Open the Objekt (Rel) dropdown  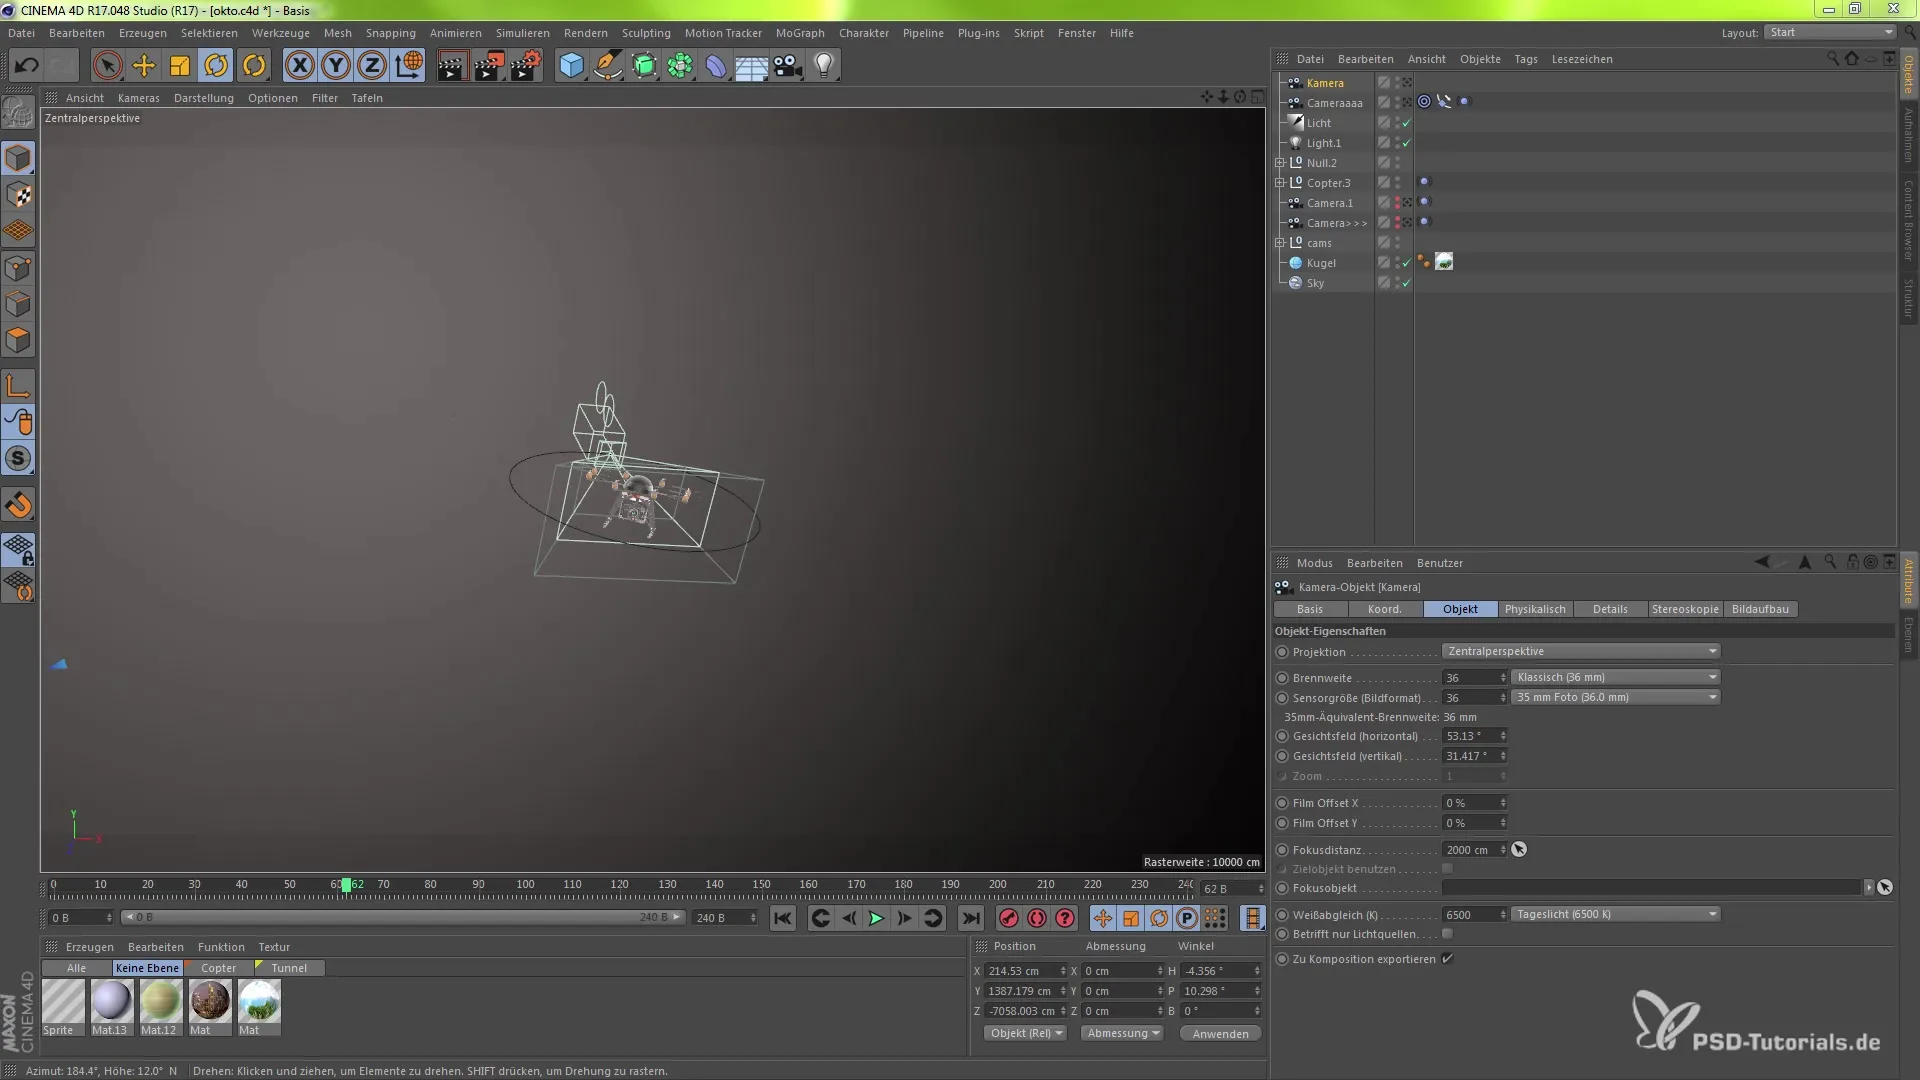click(1025, 1033)
